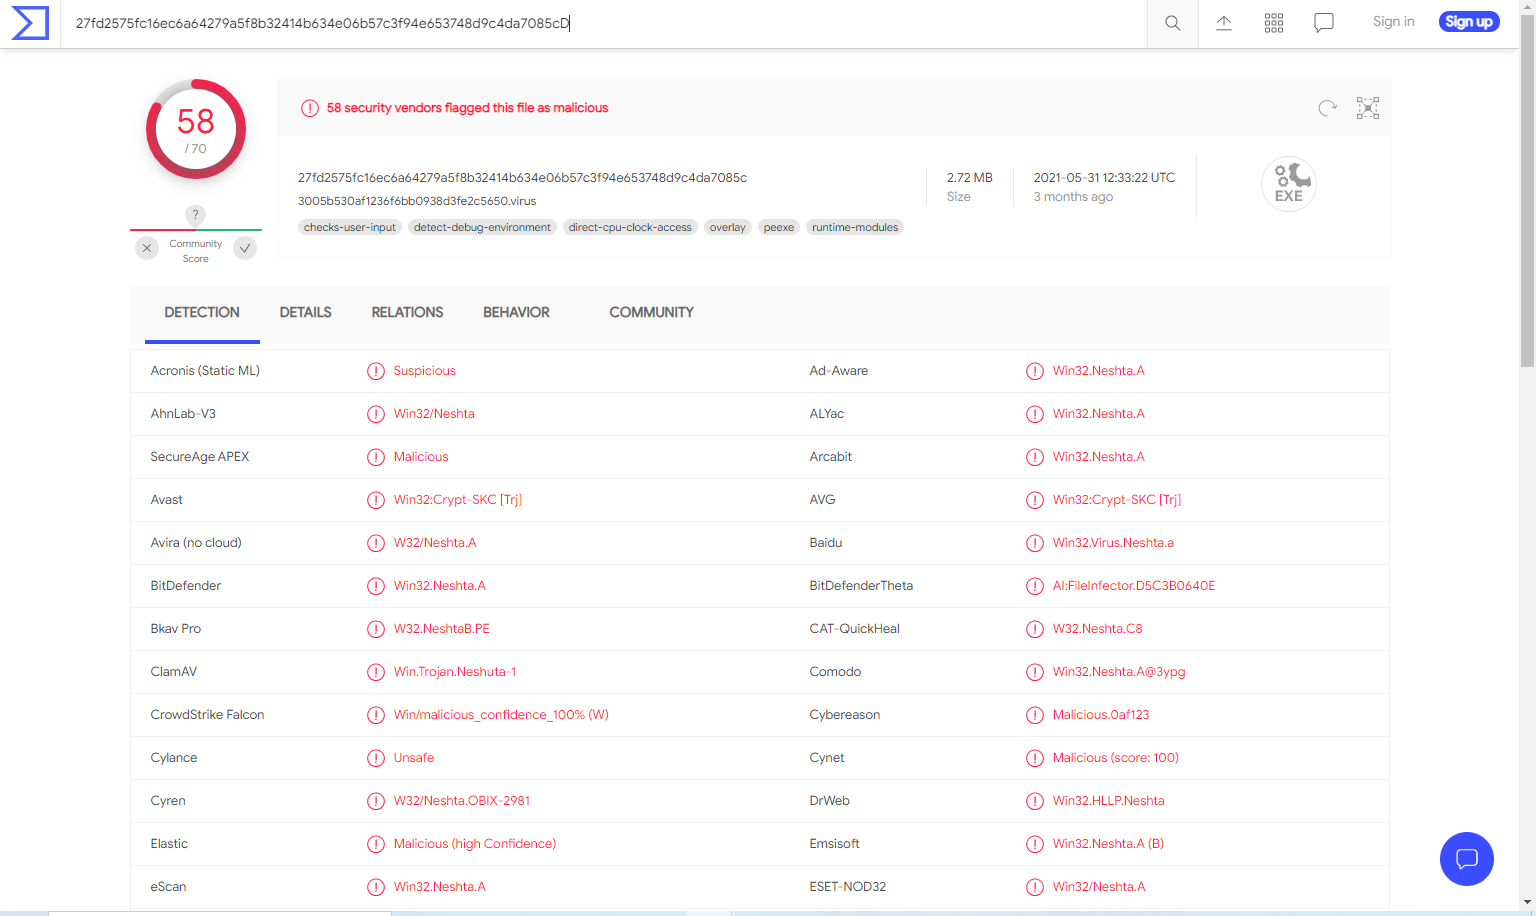Open the apps grid icon
1536x916 pixels.
pyautogui.click(x=1273, y=23)
